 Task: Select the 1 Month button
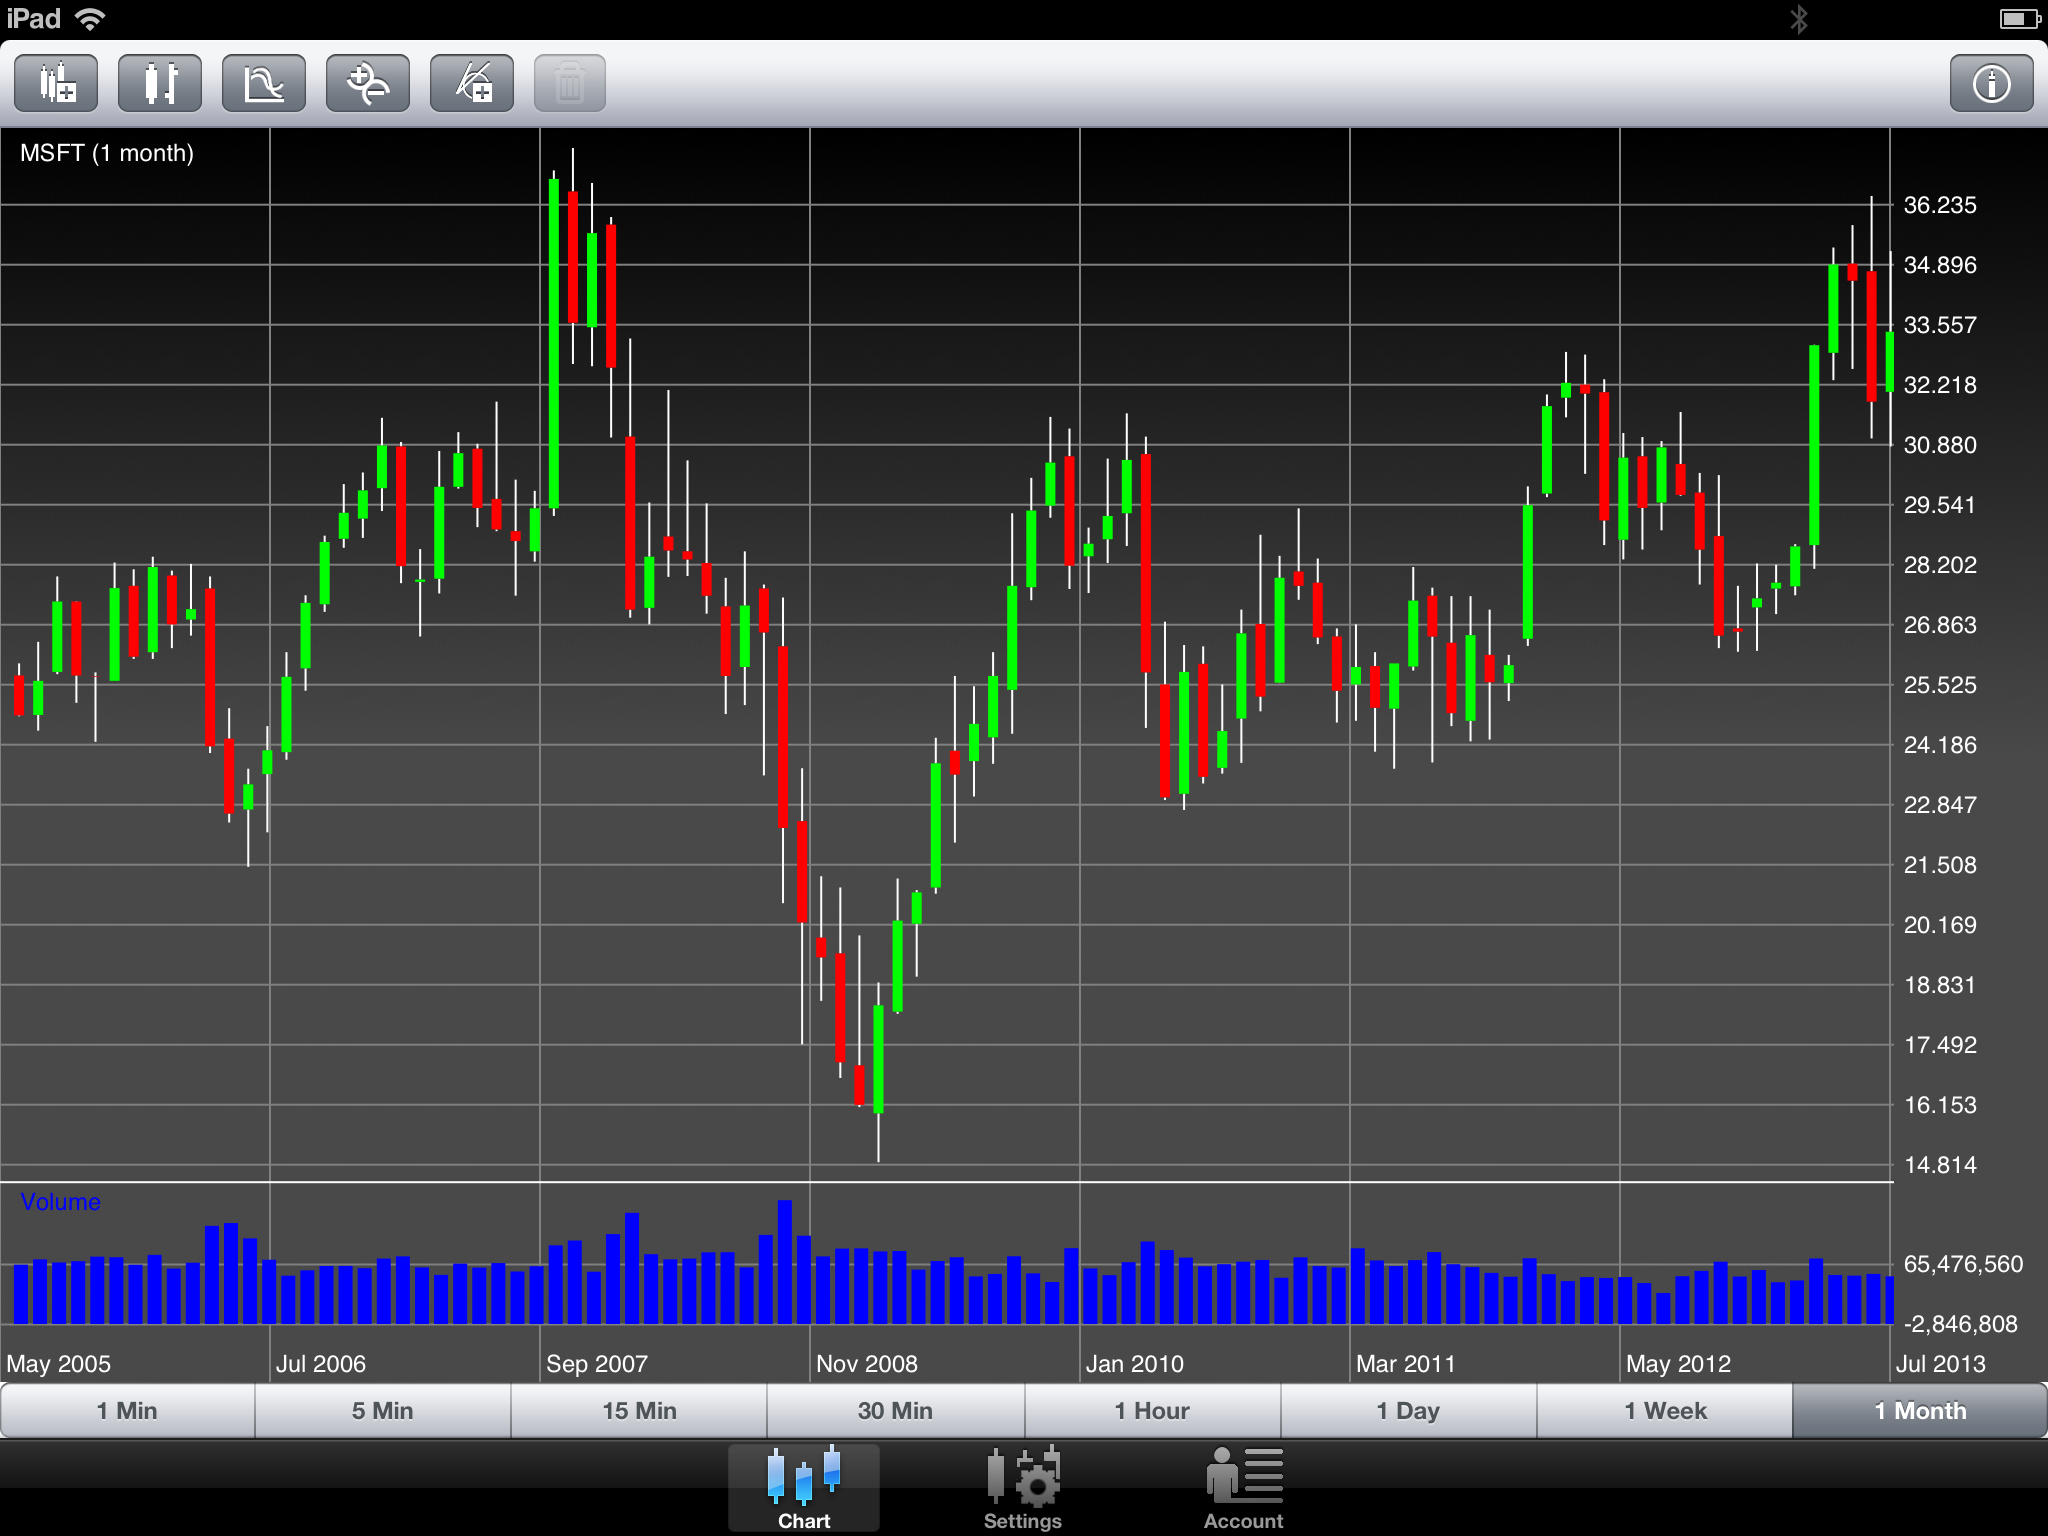1920,1410
